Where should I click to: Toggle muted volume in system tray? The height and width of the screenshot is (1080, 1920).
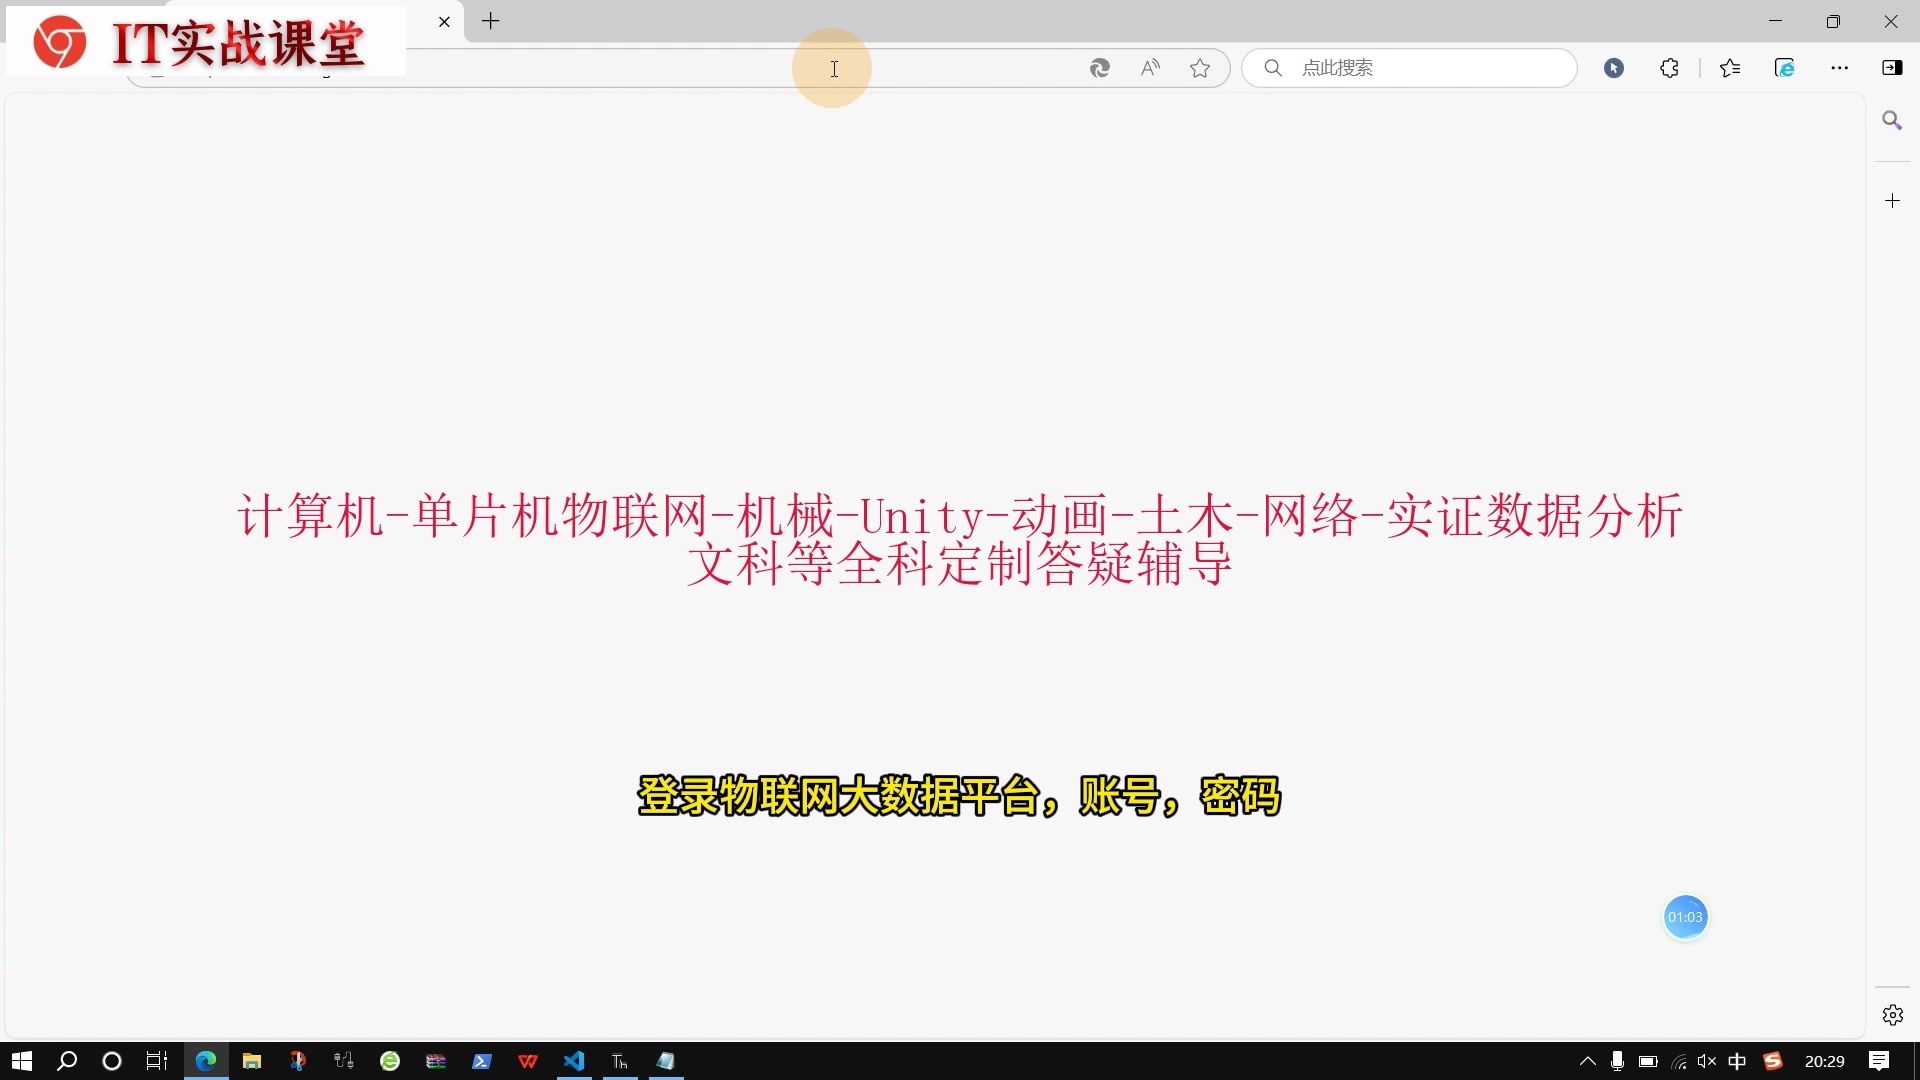pos(1707,1061)
